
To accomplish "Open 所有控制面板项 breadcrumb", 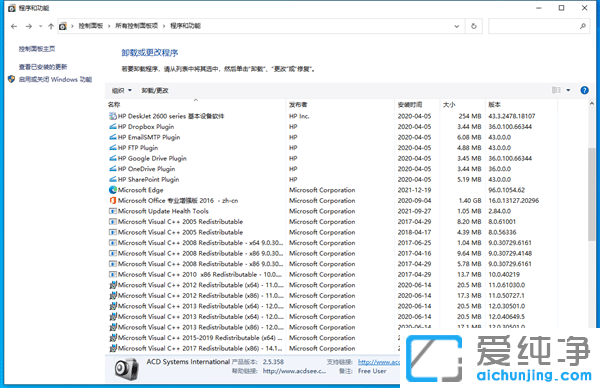I will (x=137, y=26).
